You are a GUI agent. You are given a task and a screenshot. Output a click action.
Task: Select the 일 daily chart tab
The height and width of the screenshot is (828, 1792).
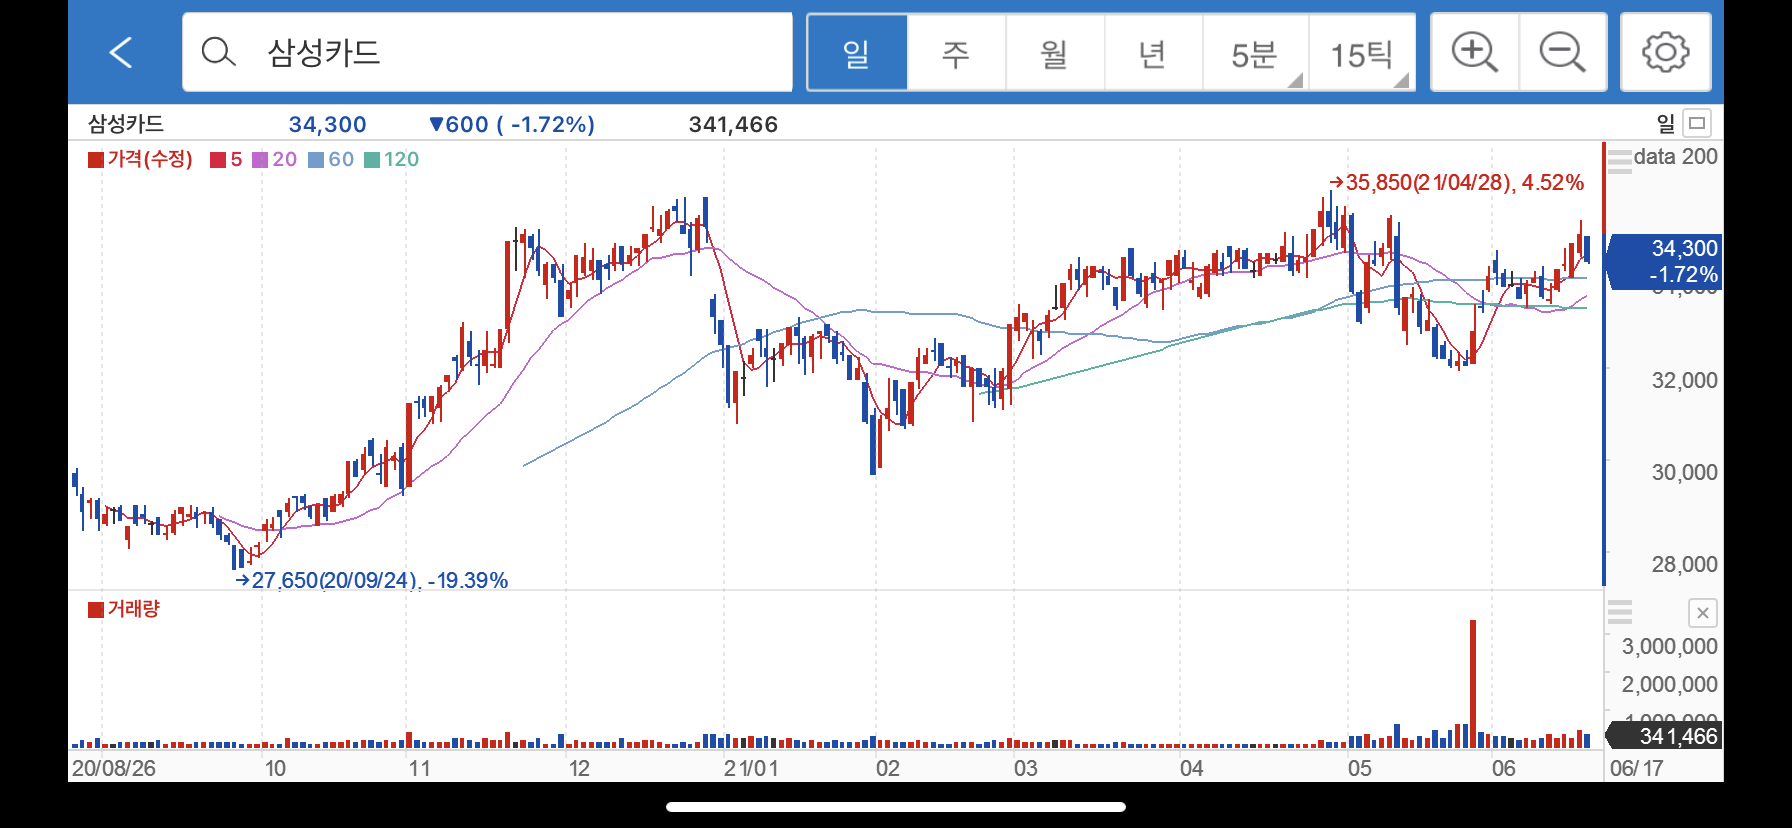tap(857, 53)
